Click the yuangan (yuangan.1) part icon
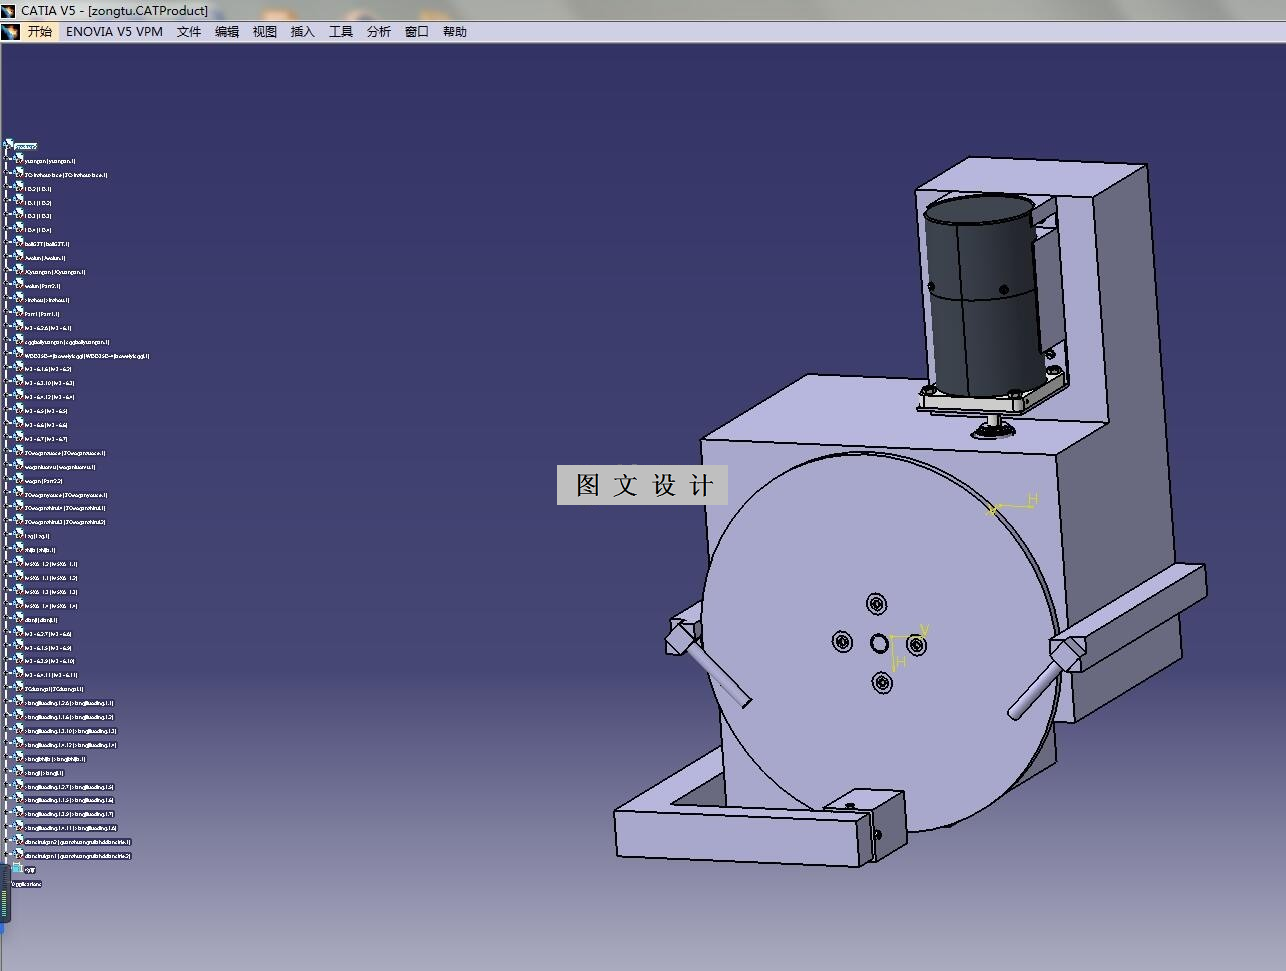Viewport: 1286px width, 971px height. [x=19, y=160]
